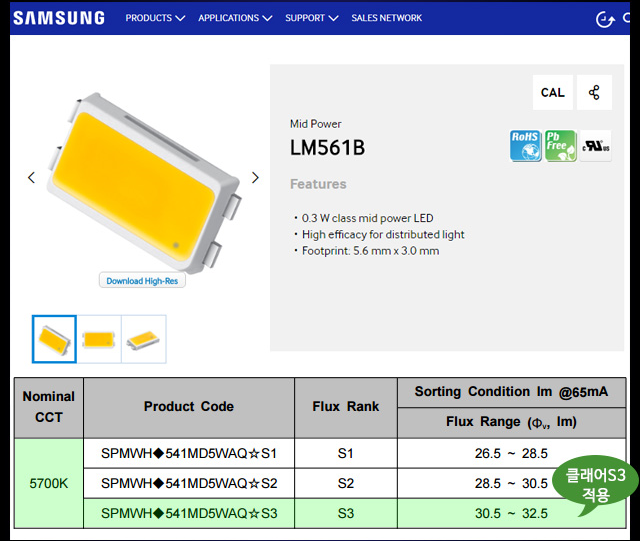Click the Pb Free badge
The height and width of the screenshot is (541, 640).
point(560,146)
